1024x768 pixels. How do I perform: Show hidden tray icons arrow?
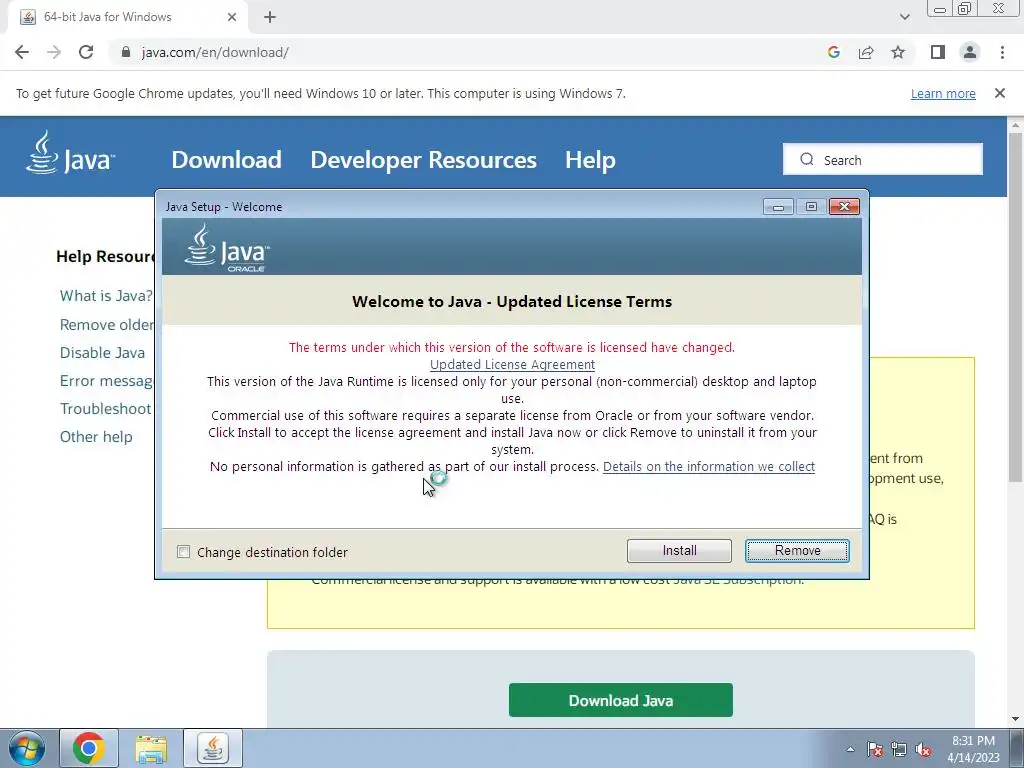pyautogui.click(x=850, y=749)
